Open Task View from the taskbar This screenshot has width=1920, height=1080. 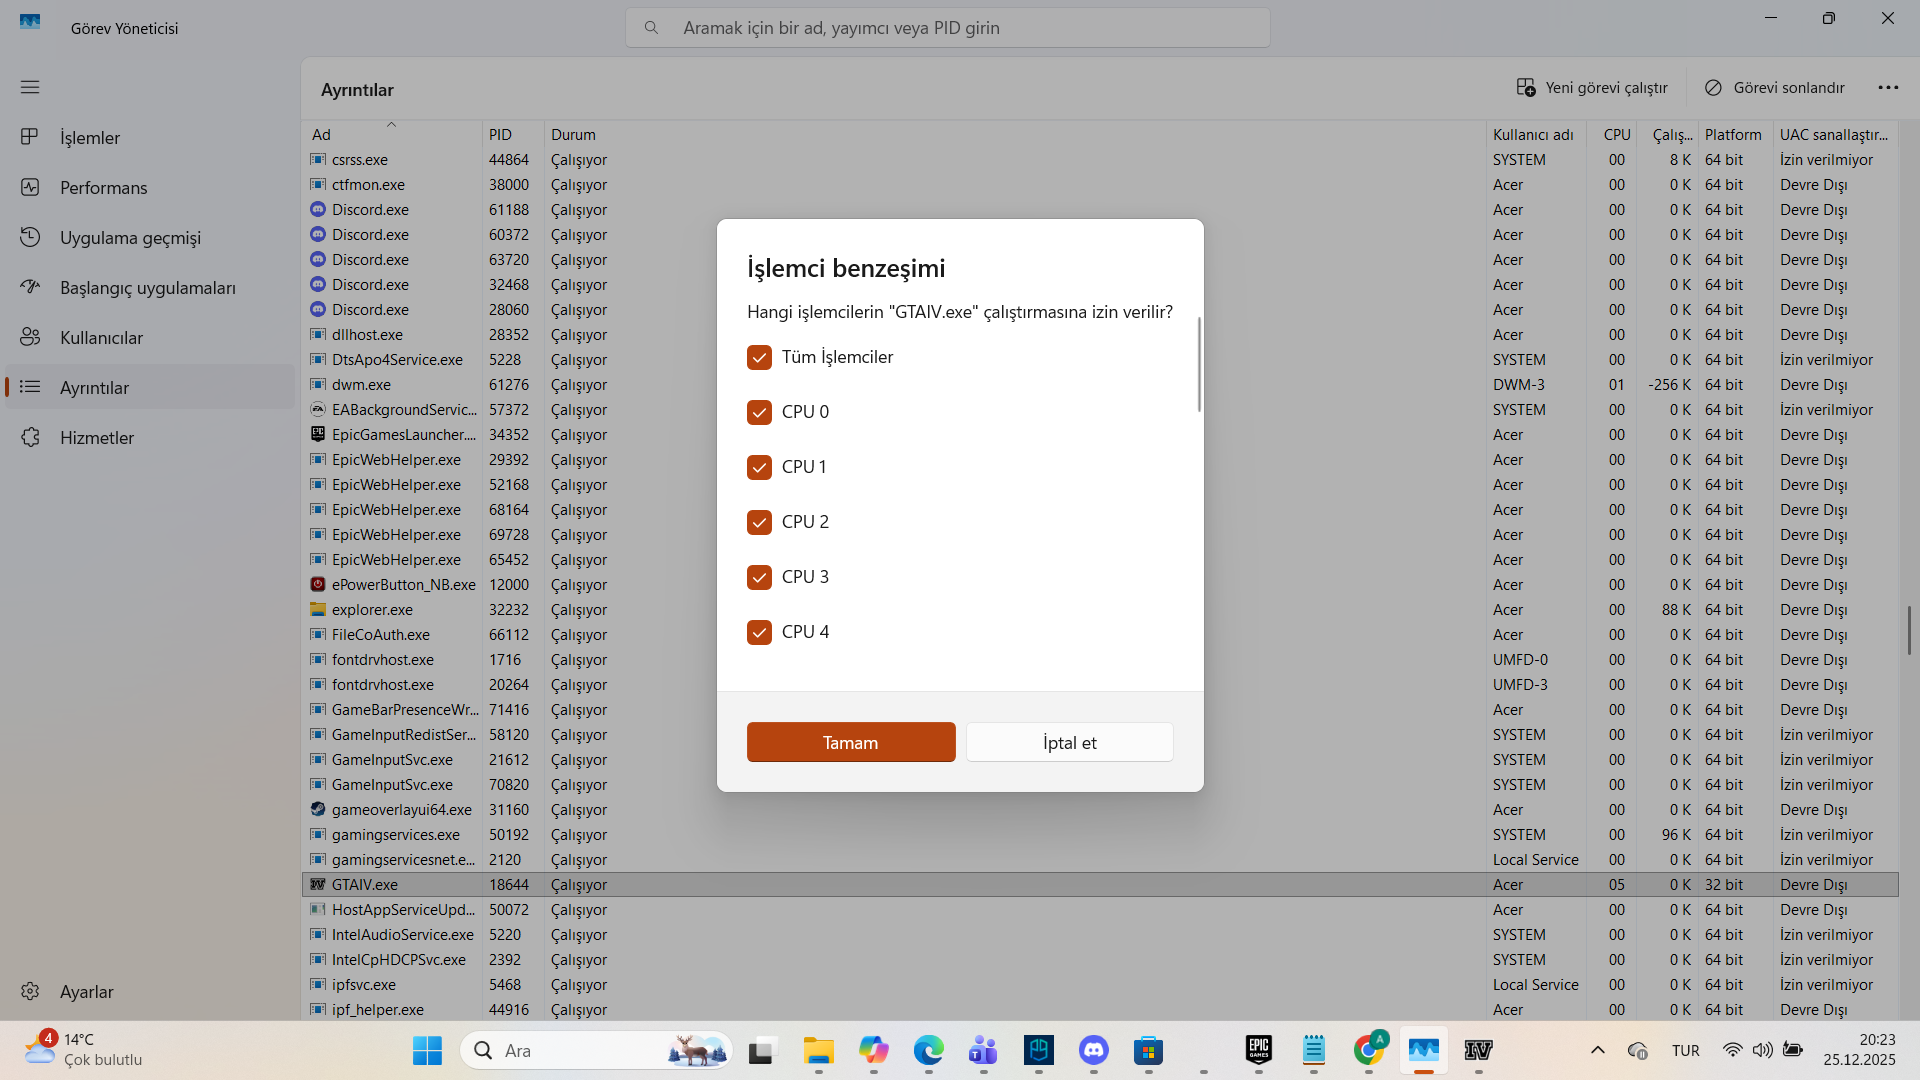pyautogui.click(x=762, y=1050)
